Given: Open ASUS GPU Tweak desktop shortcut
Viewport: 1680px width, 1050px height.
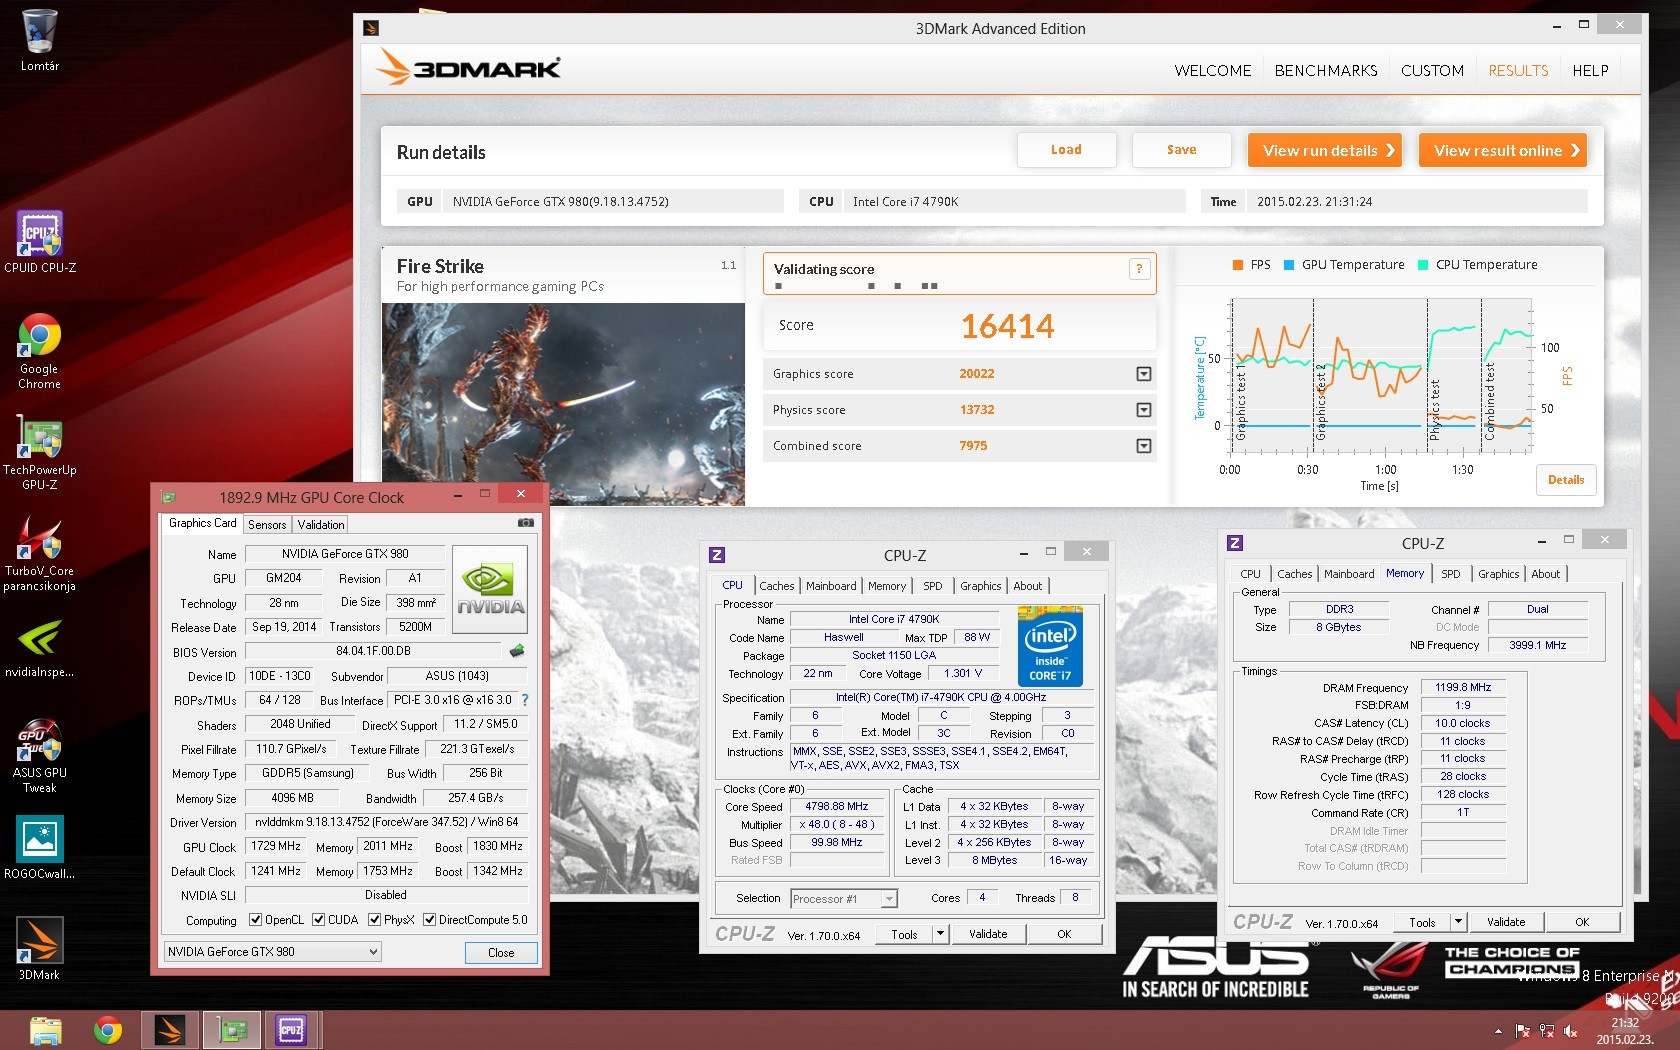Looking at the screenshot, I should point(40,756).
